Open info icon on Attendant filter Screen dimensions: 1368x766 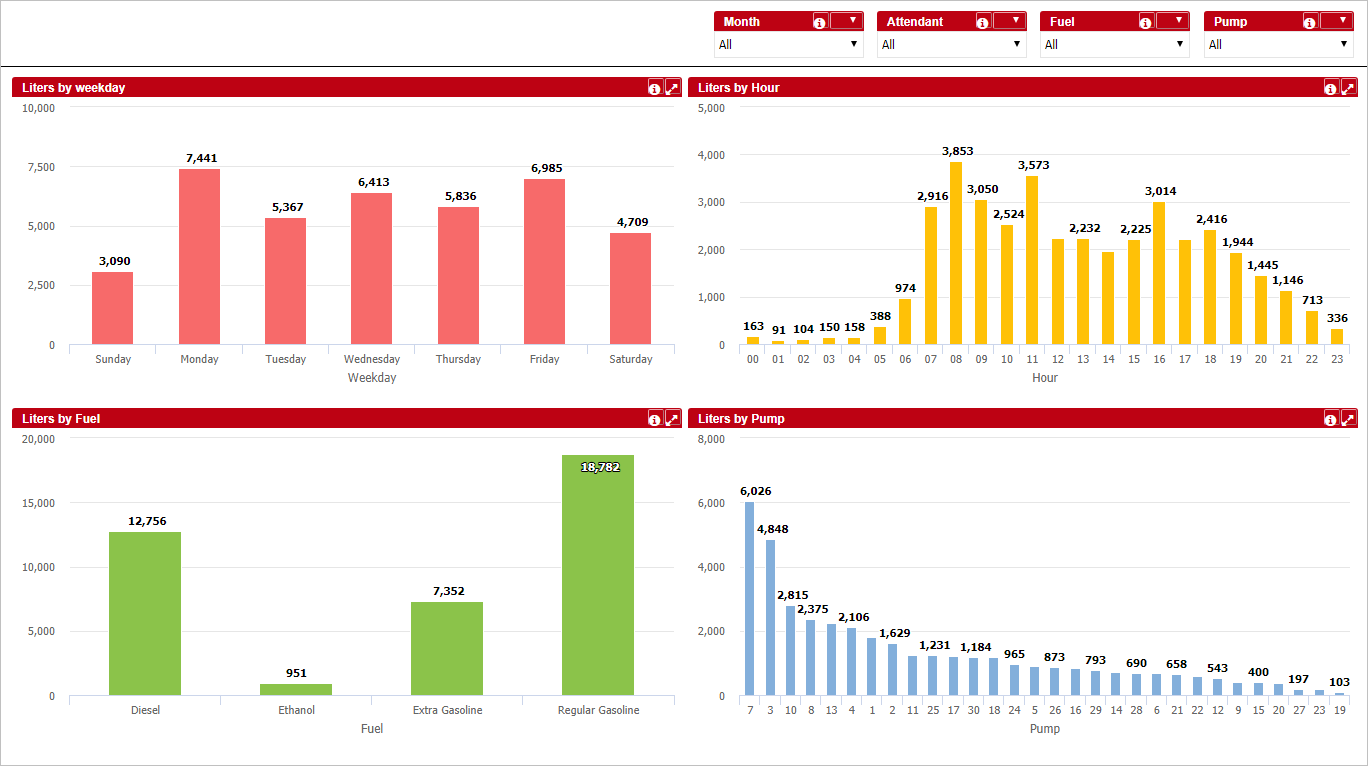coord(983,22)
